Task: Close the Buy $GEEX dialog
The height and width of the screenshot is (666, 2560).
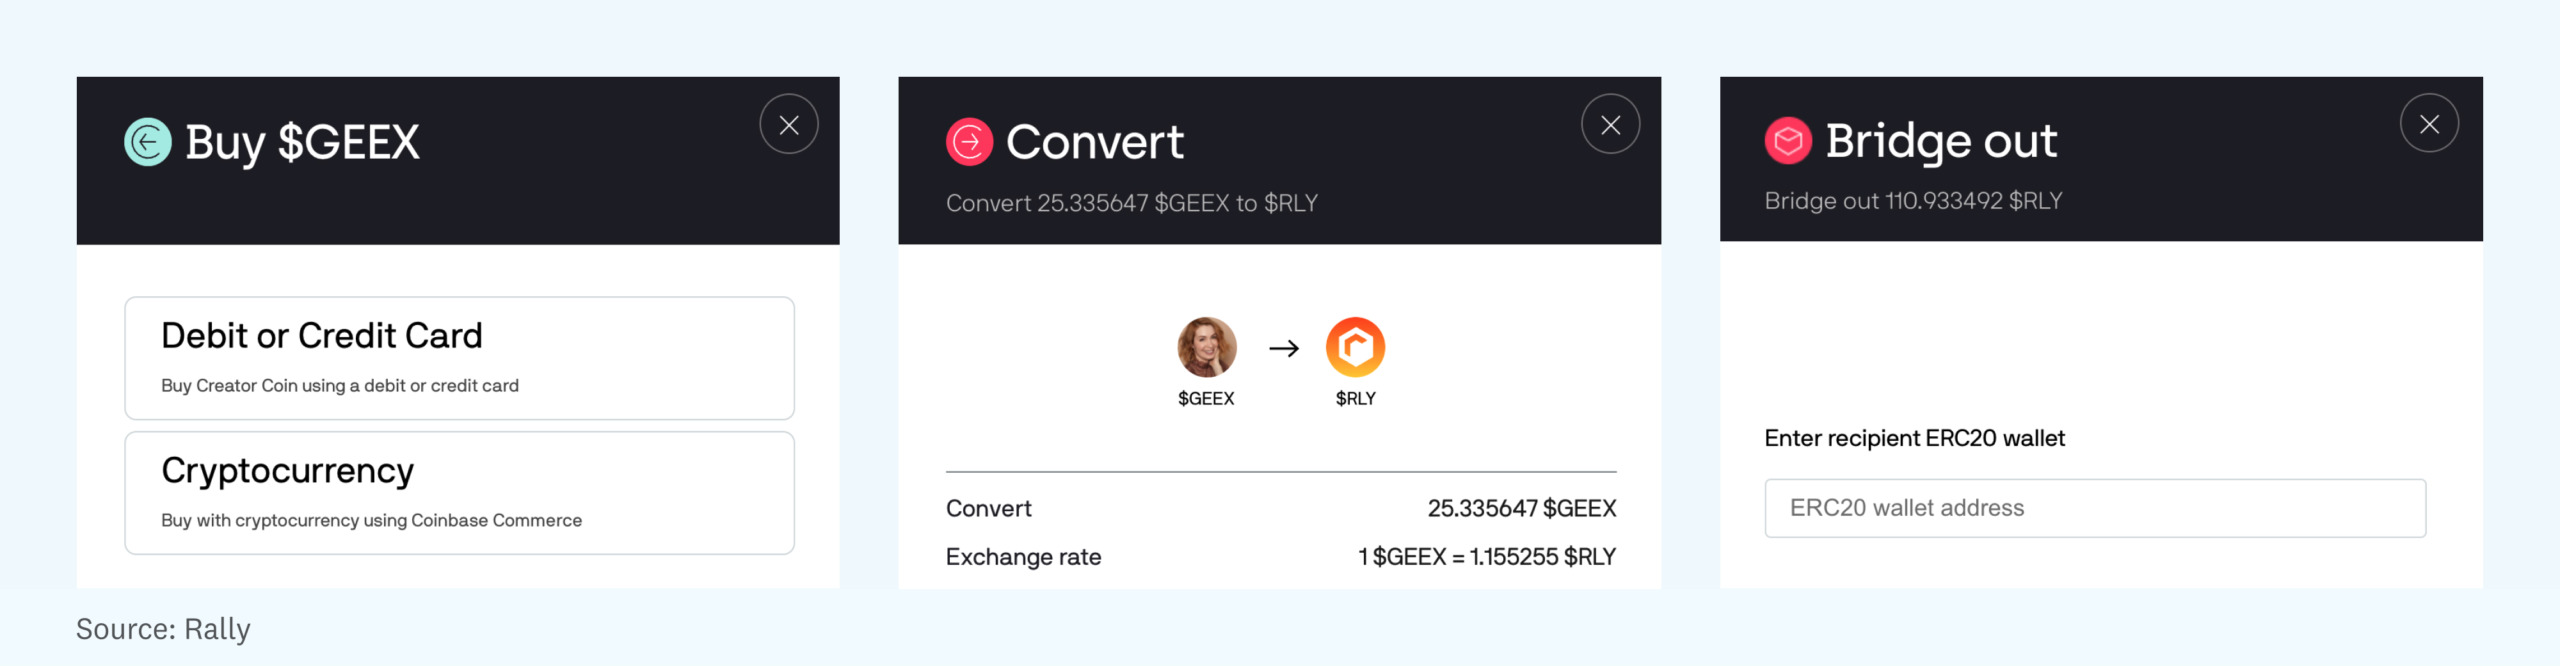Action: pos(788,125)
